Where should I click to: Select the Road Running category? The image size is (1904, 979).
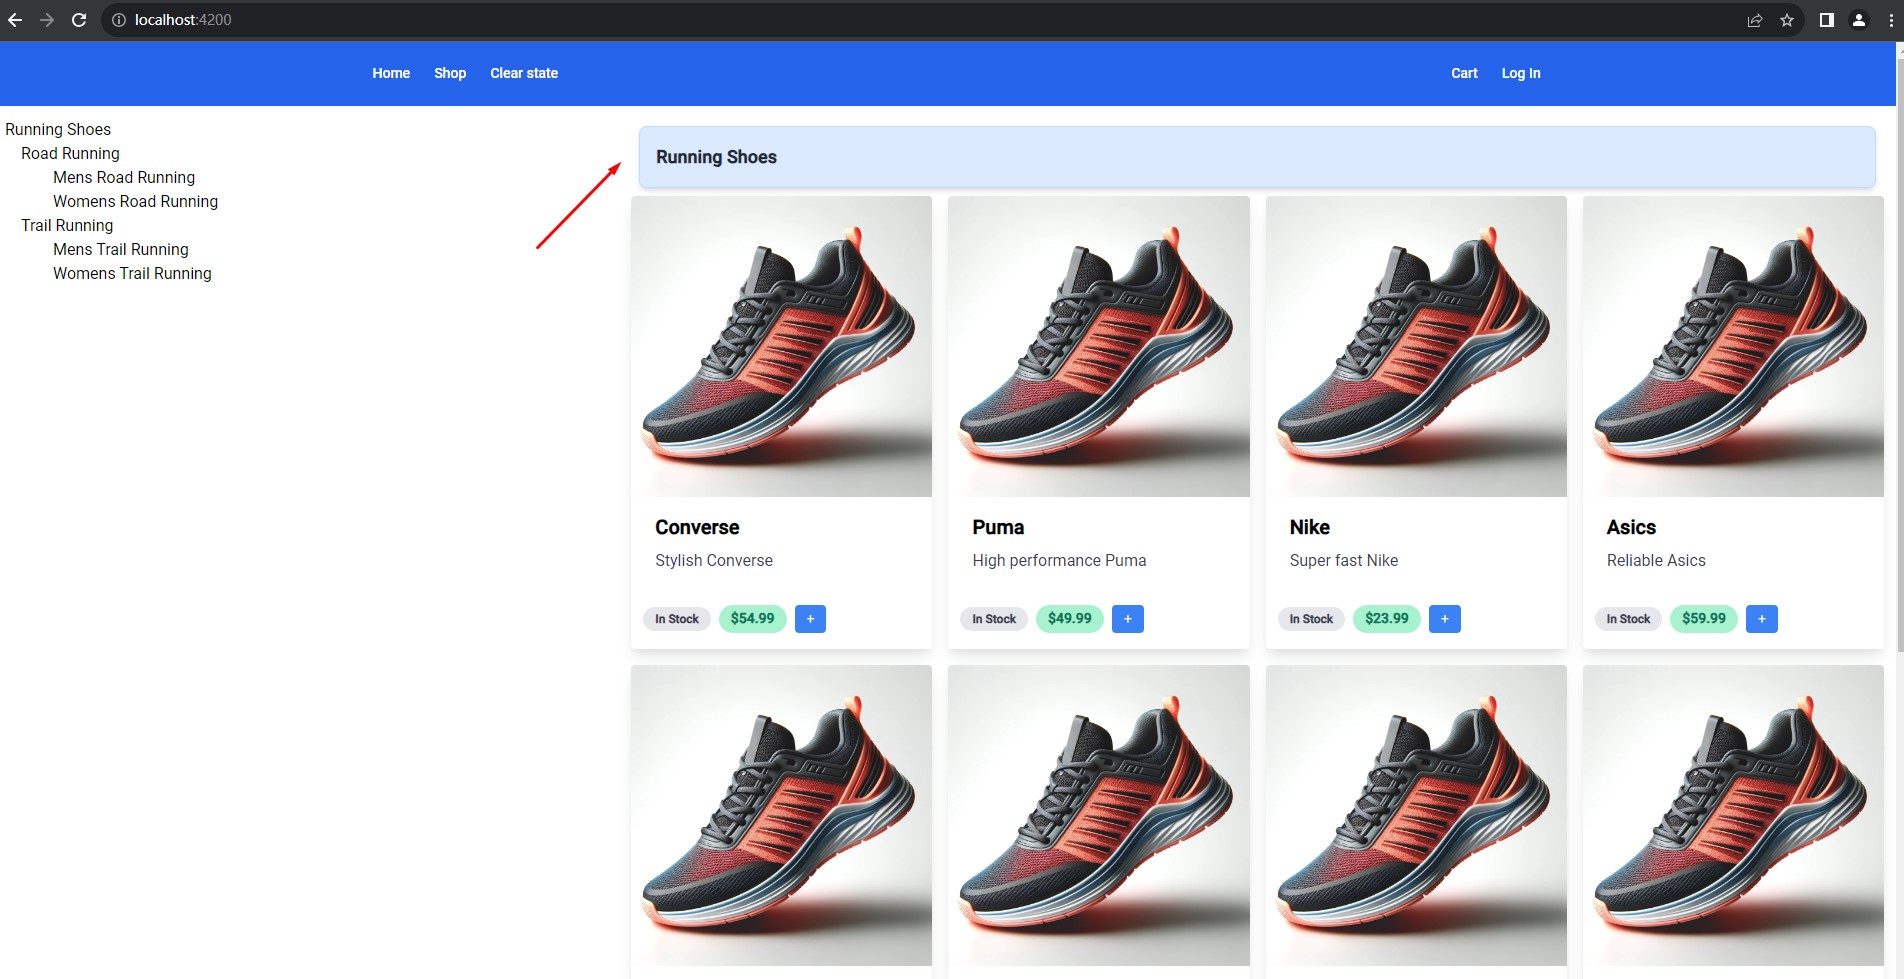pos(70,153)
